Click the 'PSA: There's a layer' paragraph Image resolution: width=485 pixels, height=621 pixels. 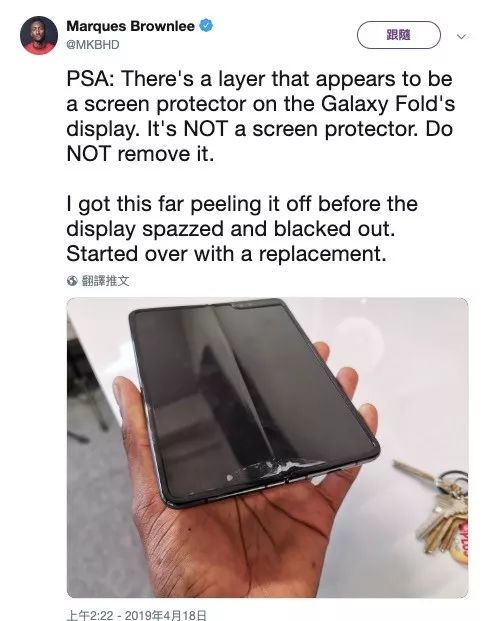(x=261, y=116)
